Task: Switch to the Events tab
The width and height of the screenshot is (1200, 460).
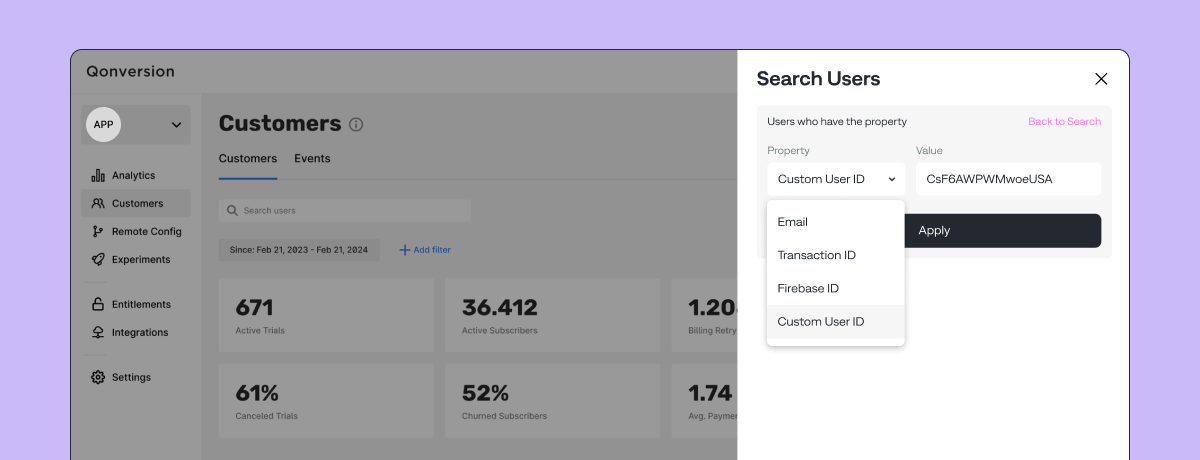Action: point(312,158)
